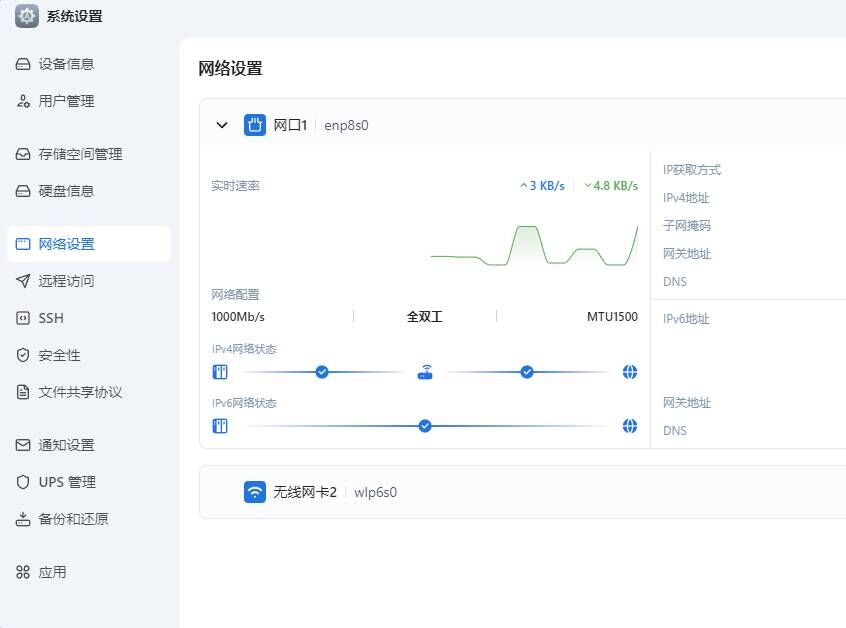Click the blue ethernet port icon for 网口1
Image resolution: width=846 pixels, height=628 pixels.
click(x=255, y=125)
